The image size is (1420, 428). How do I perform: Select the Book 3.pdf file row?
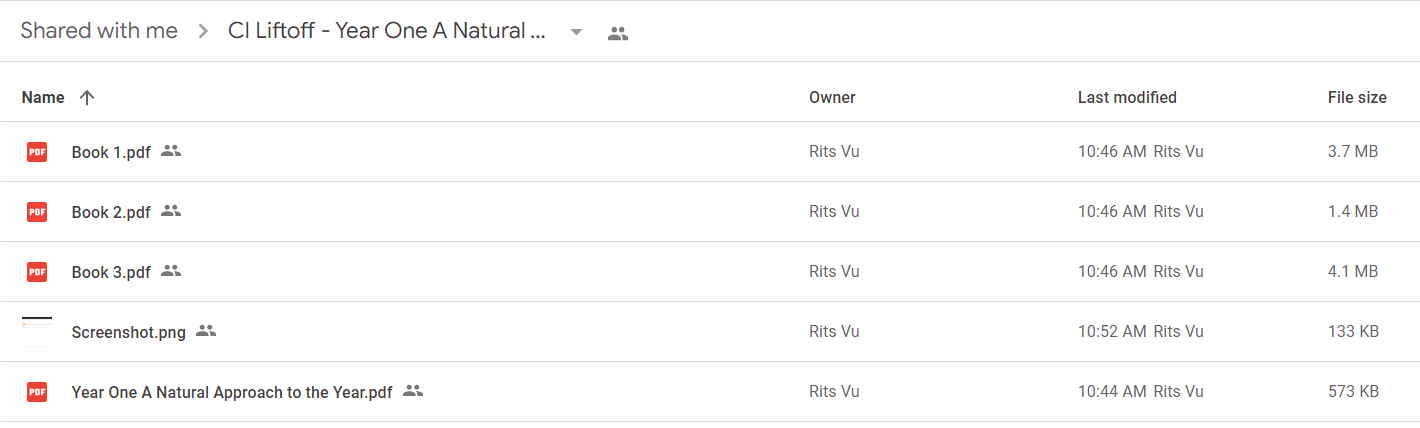(x=710, y=272)
